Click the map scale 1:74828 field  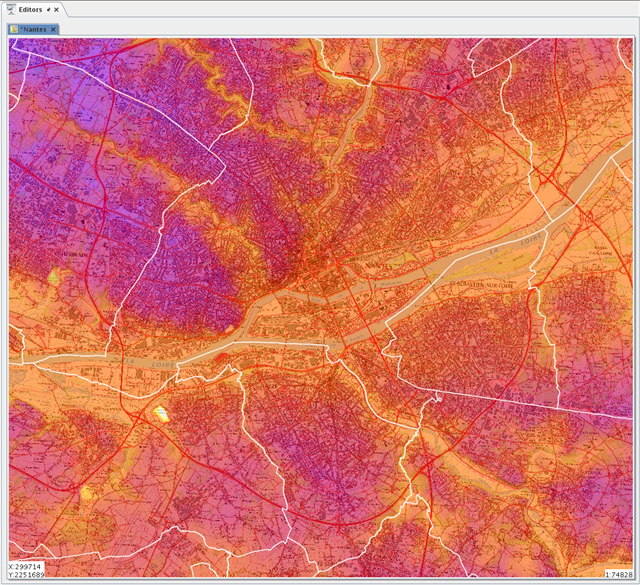[x=618, y=575]
